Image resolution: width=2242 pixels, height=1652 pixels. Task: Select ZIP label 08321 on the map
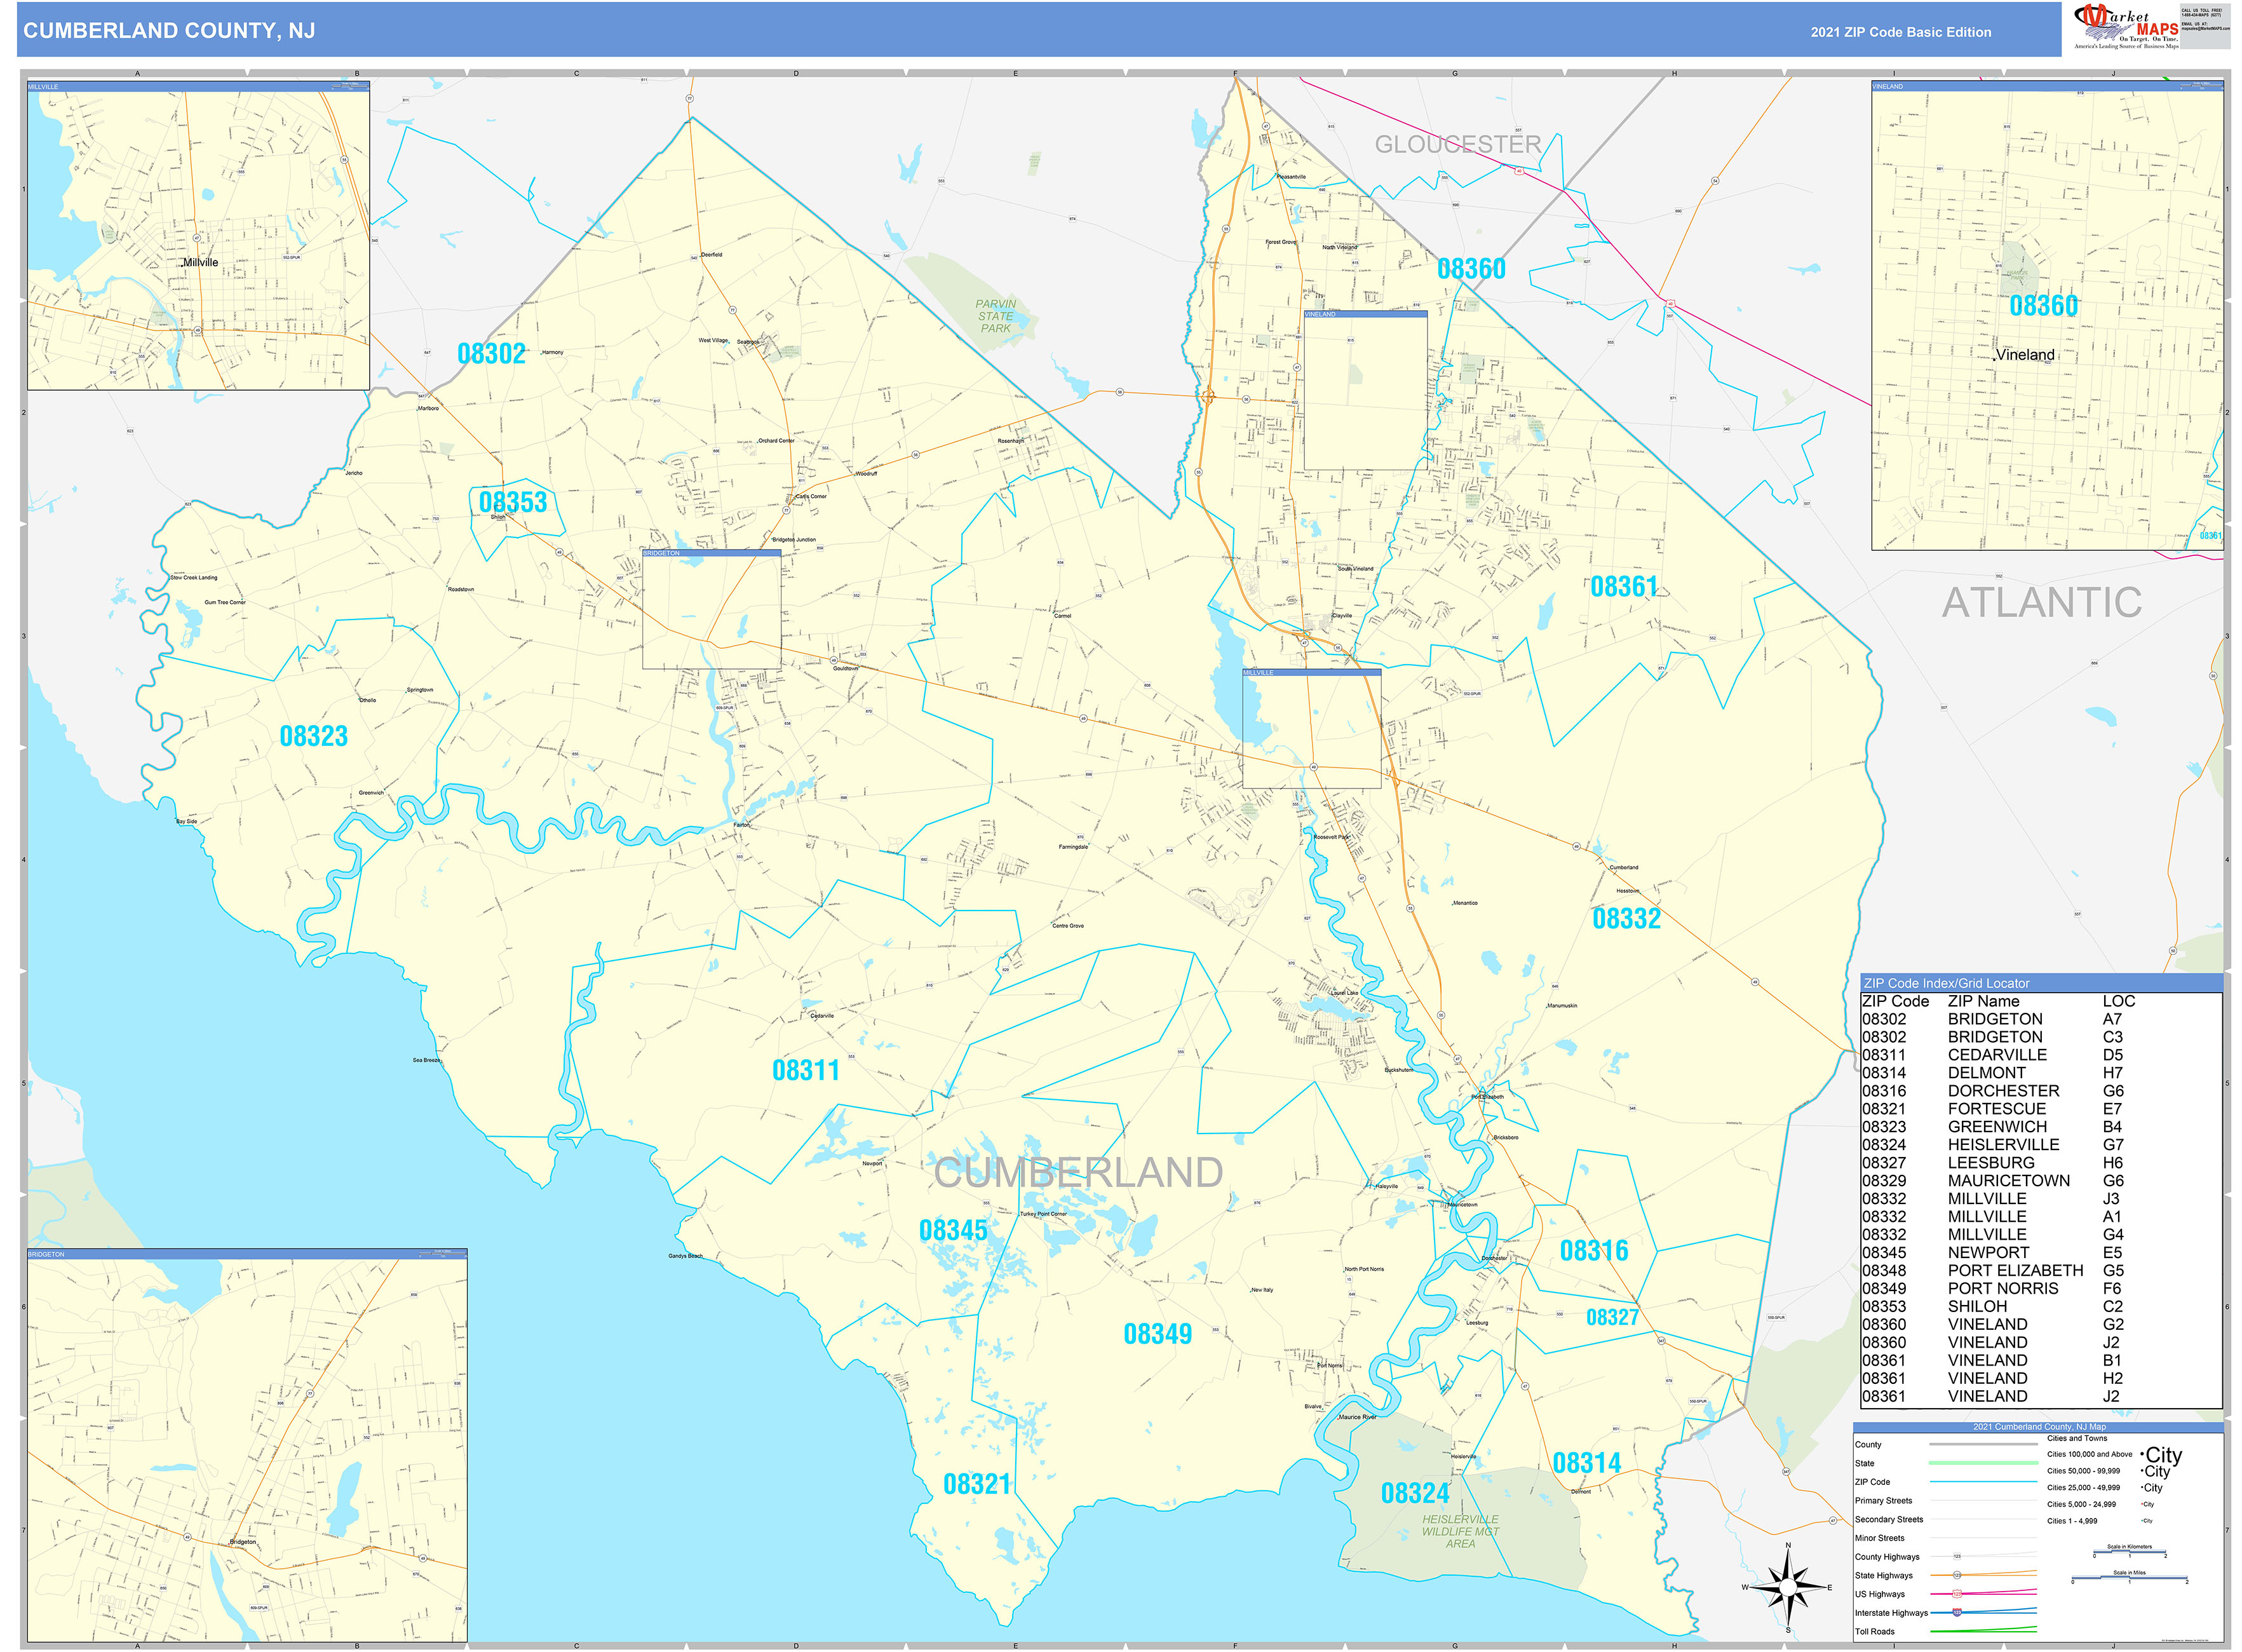click(x=977, y=1484)
